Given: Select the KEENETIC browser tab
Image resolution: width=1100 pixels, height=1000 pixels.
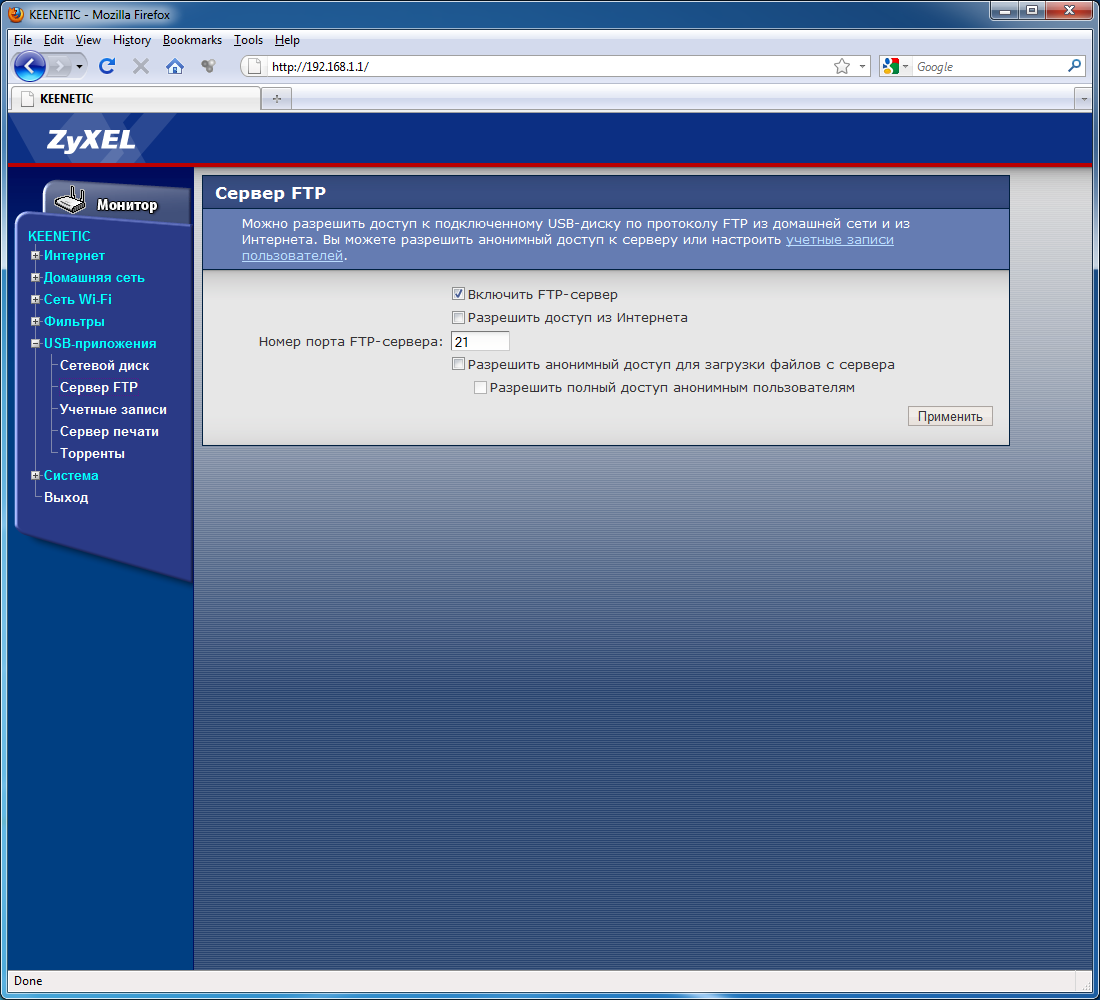Looking at the screenshot, I should [135, 98].
